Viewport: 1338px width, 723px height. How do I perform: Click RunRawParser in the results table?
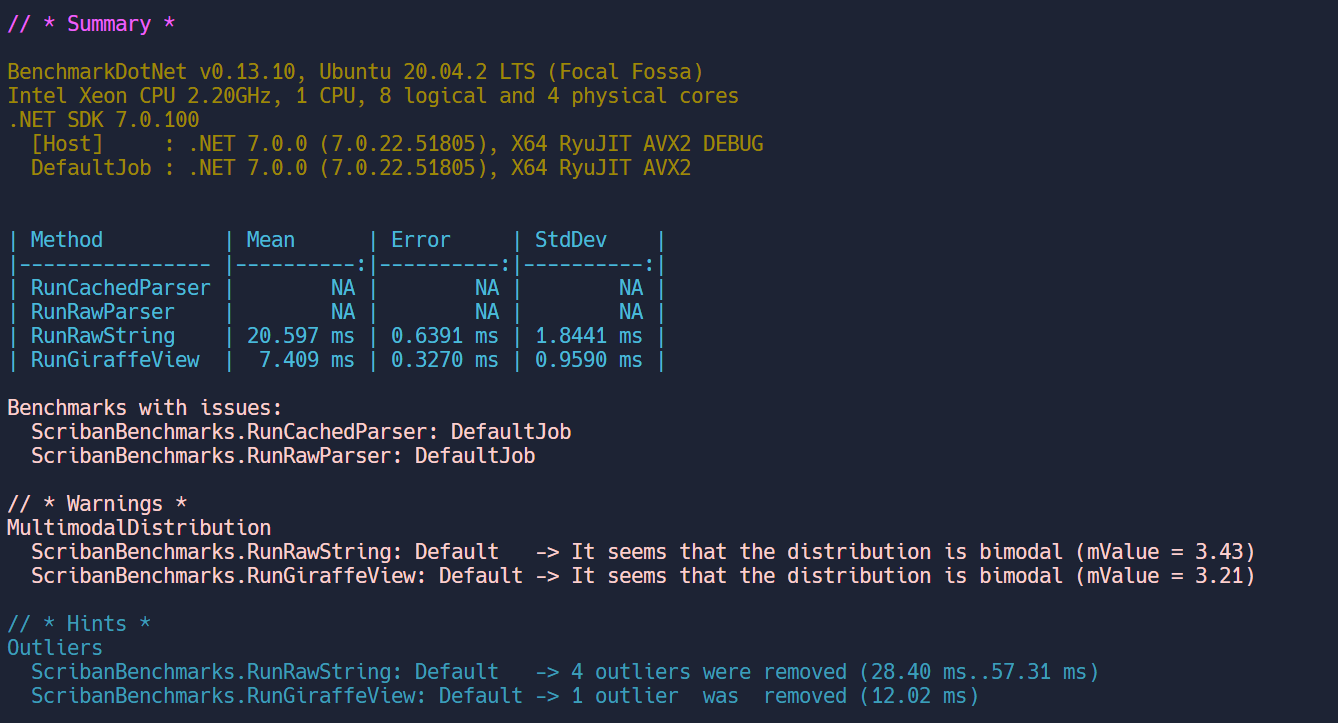pyautogui.click(x=102, y=312)
